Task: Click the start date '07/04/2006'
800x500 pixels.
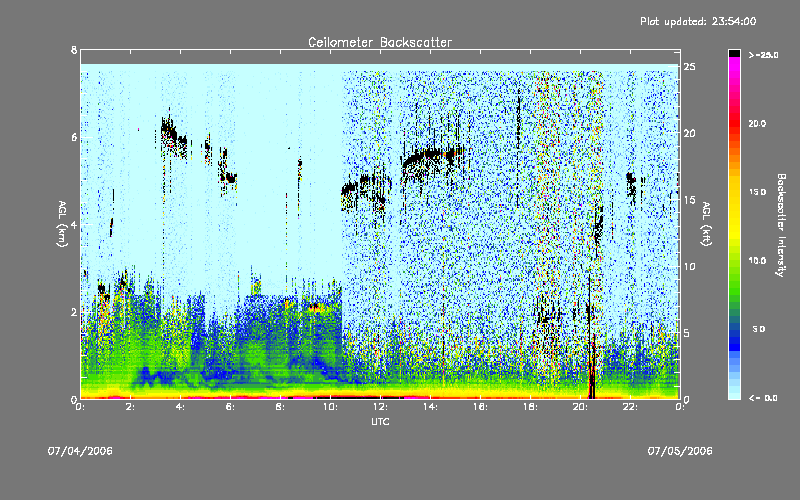Action: tap(80, 451)
